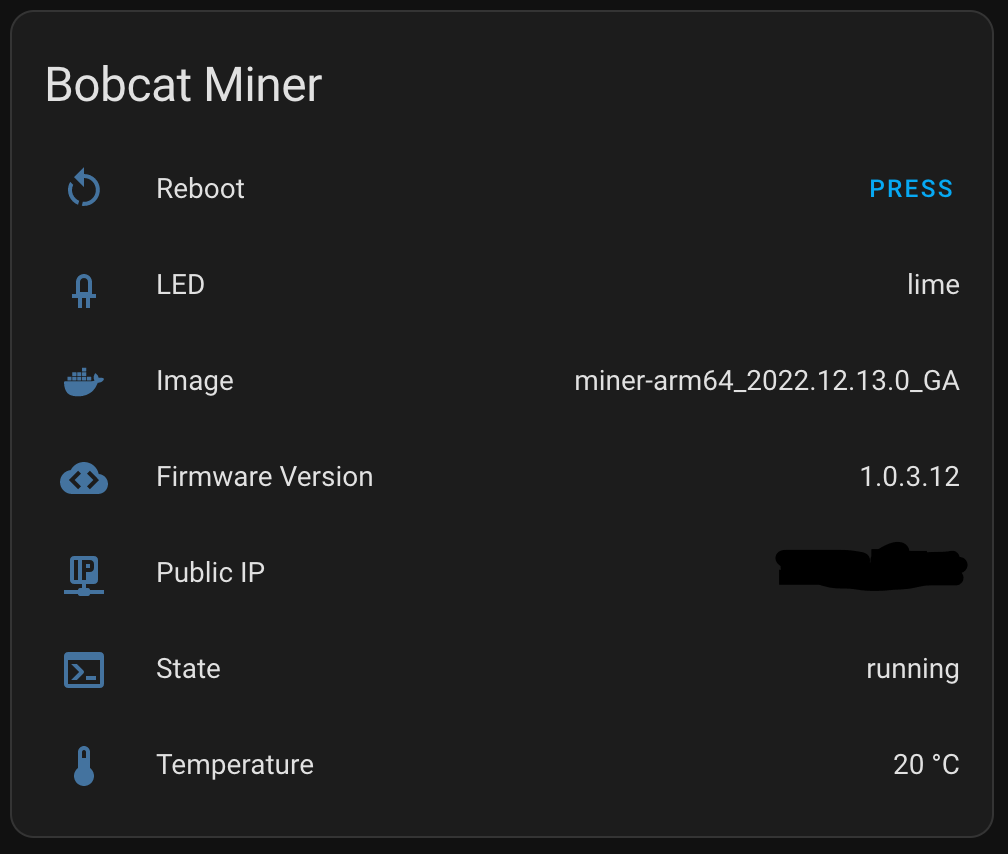Click the Docker whale Image icon
This screenshot has height=854, width=1008.
click(x=84, y=380)
